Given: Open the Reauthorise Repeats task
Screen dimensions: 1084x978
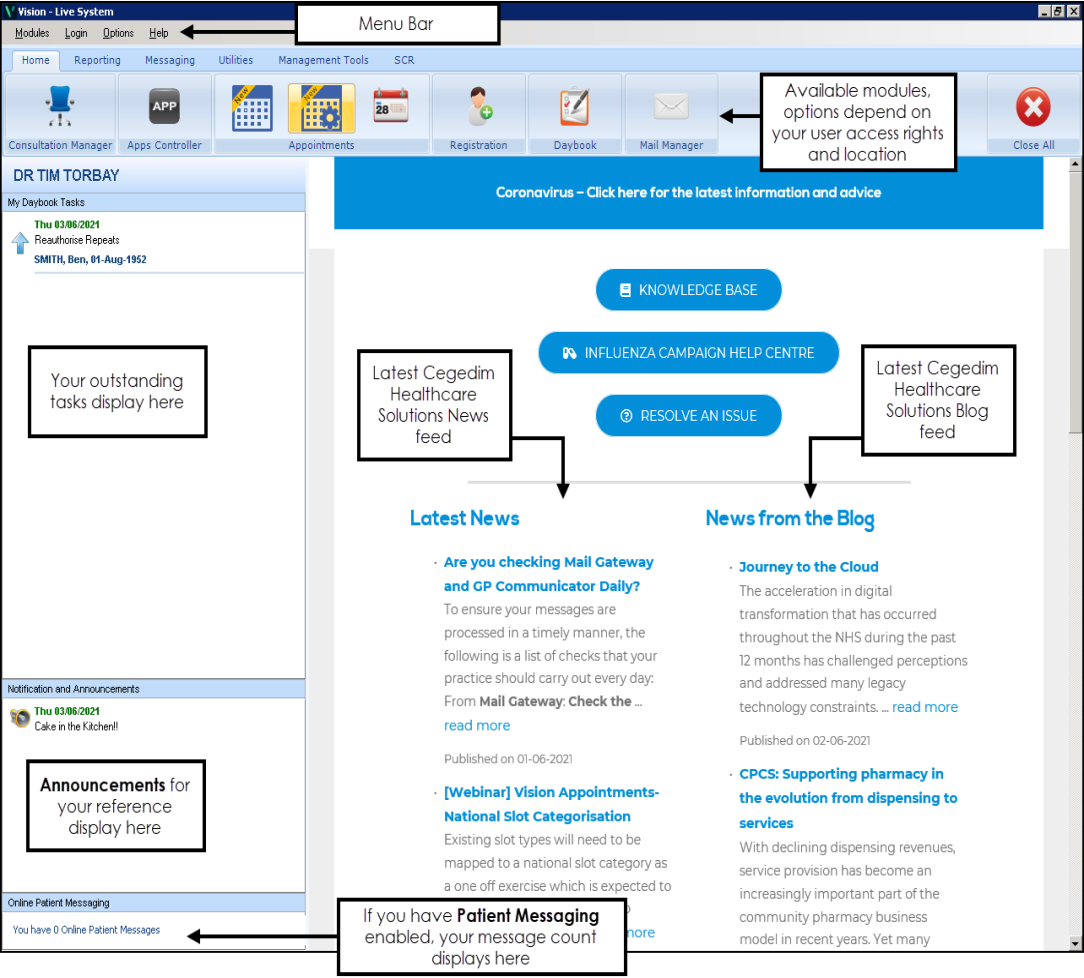Looking at the screenshot, I should (x=77, y=240).
